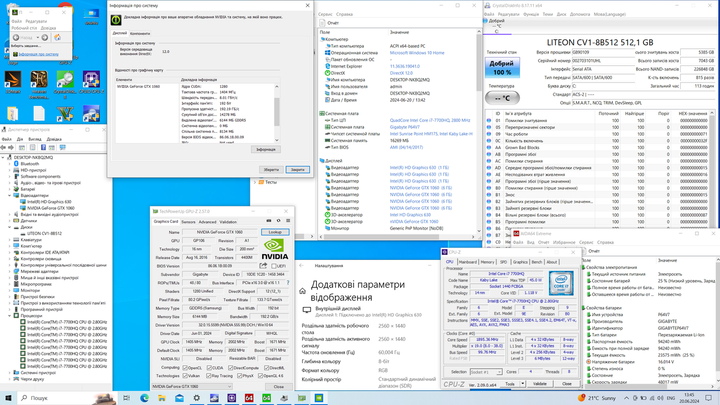
Task: Click the taskbar Settings gear icon
Action: click(197, 398)
